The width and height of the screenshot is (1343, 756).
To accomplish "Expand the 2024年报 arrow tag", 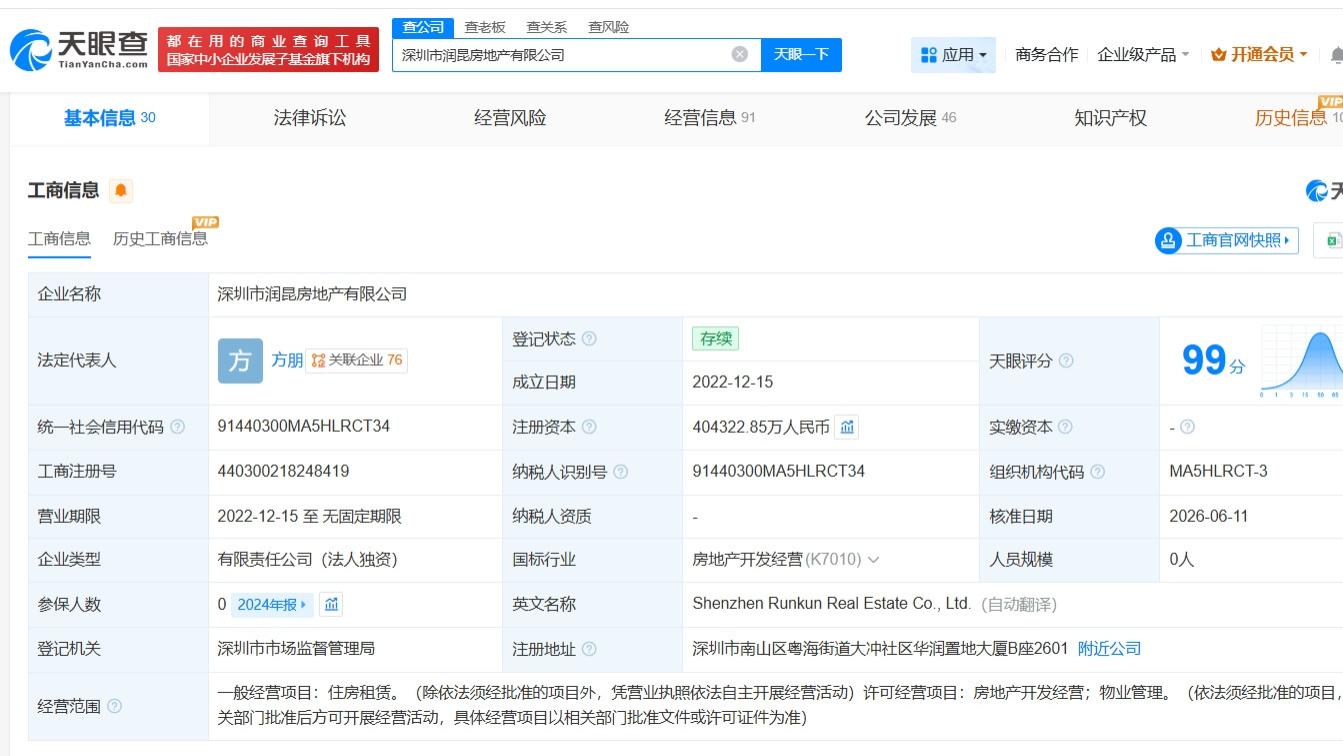I will tap(272, 604).
